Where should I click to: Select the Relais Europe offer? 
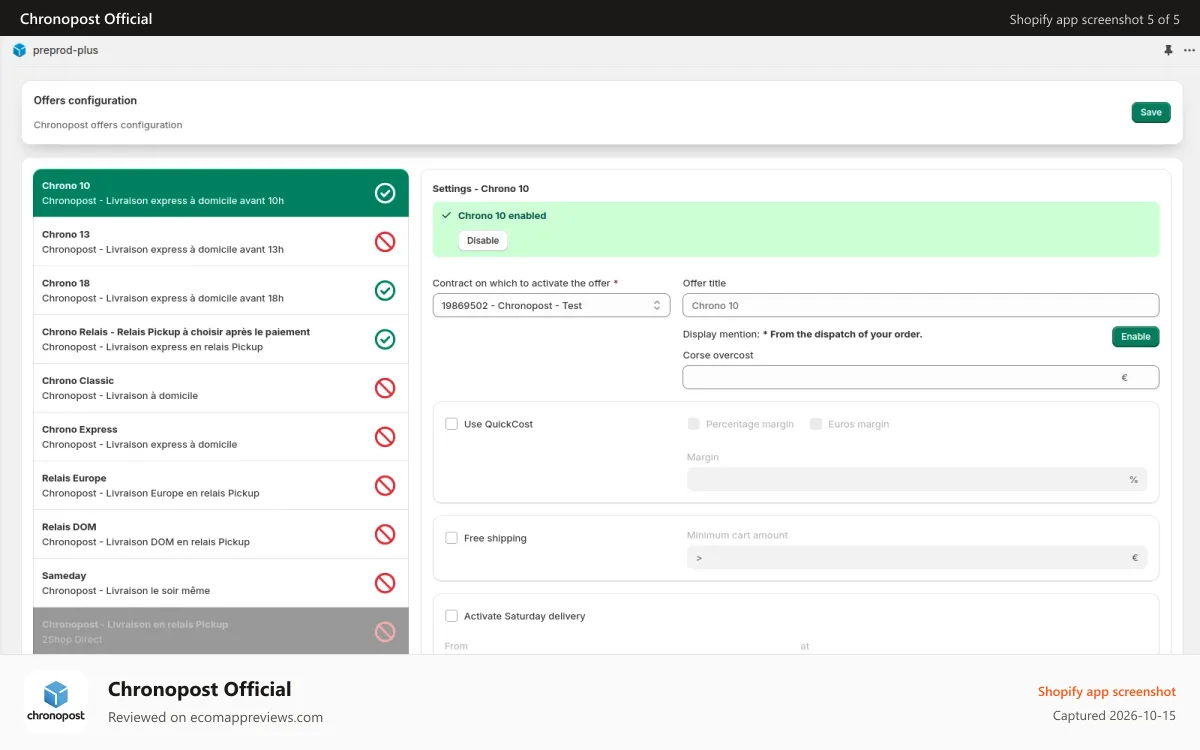click(x=221, y=486)
